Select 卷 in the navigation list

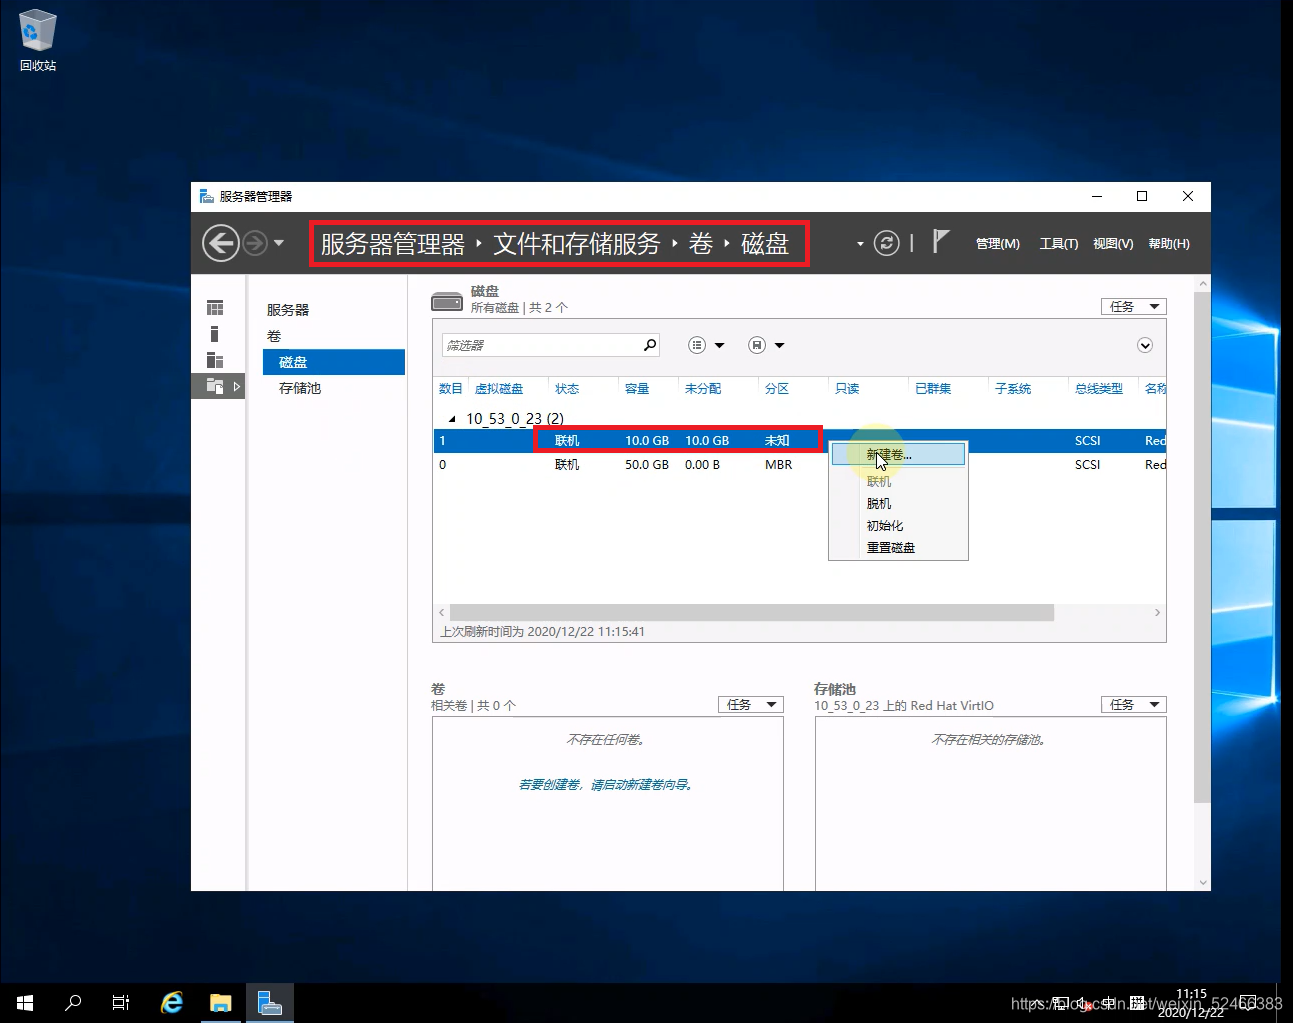(274, 336)
